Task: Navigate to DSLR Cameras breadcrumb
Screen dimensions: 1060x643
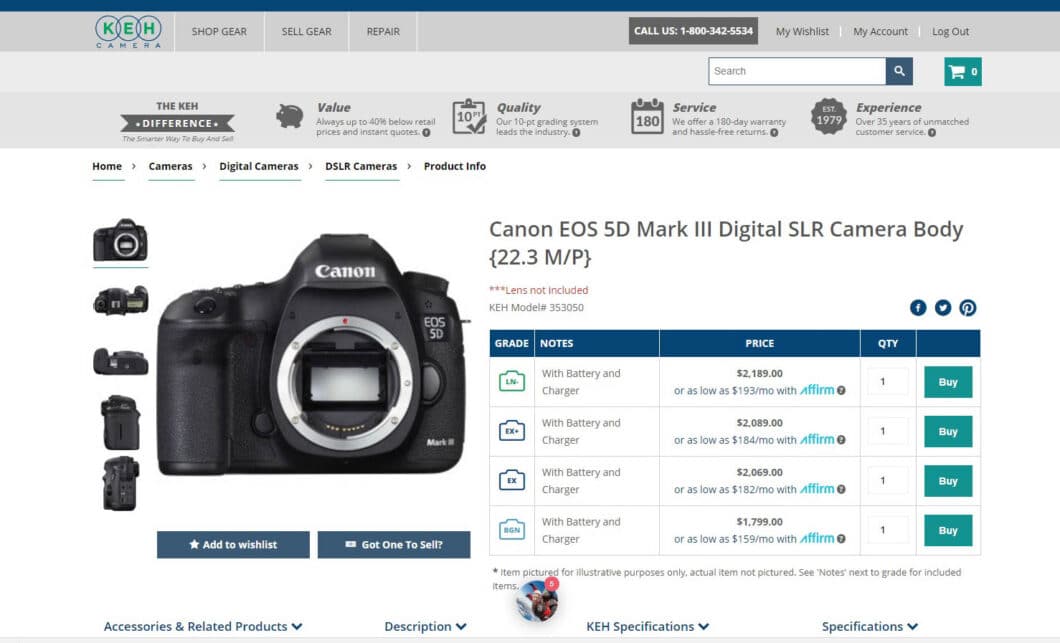Action: point(361,166)
